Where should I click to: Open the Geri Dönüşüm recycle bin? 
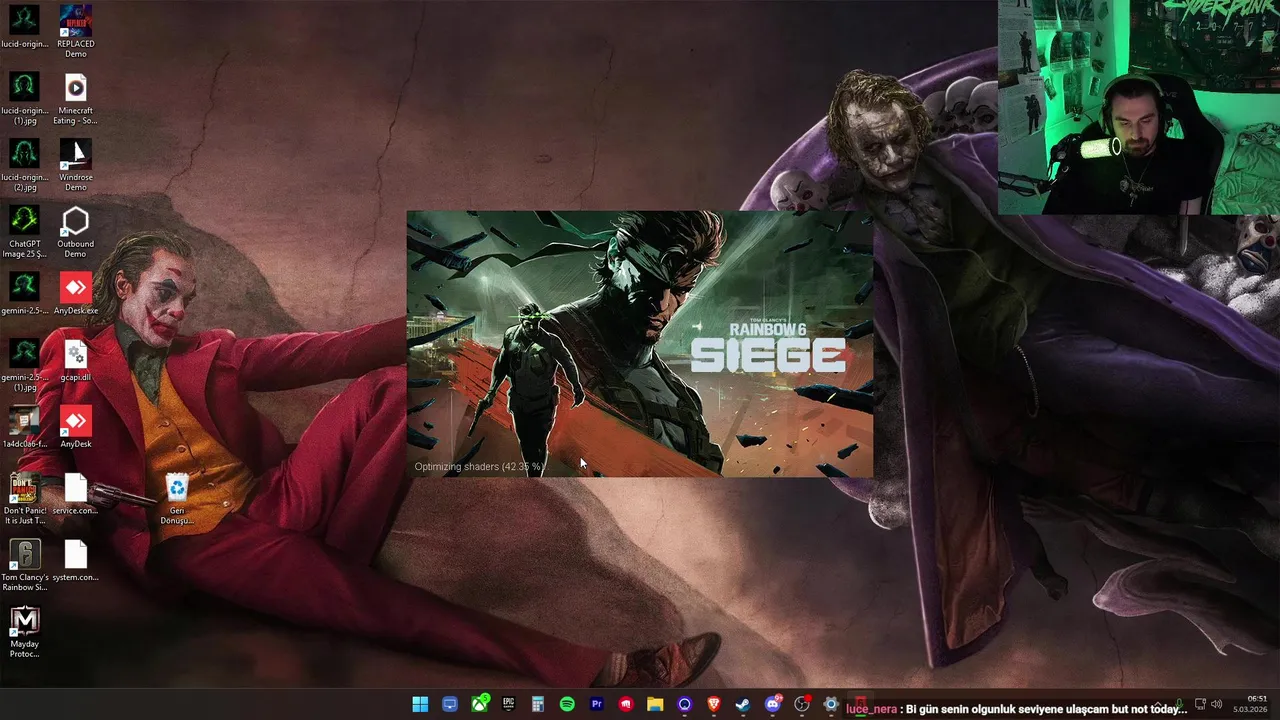point(177,499)
